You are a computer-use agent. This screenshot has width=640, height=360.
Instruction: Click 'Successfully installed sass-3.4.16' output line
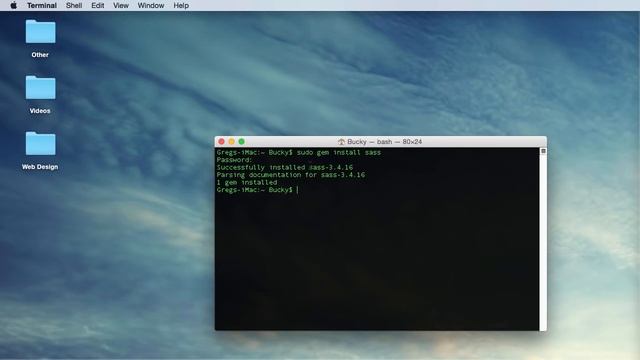click(x=285, y=167)
